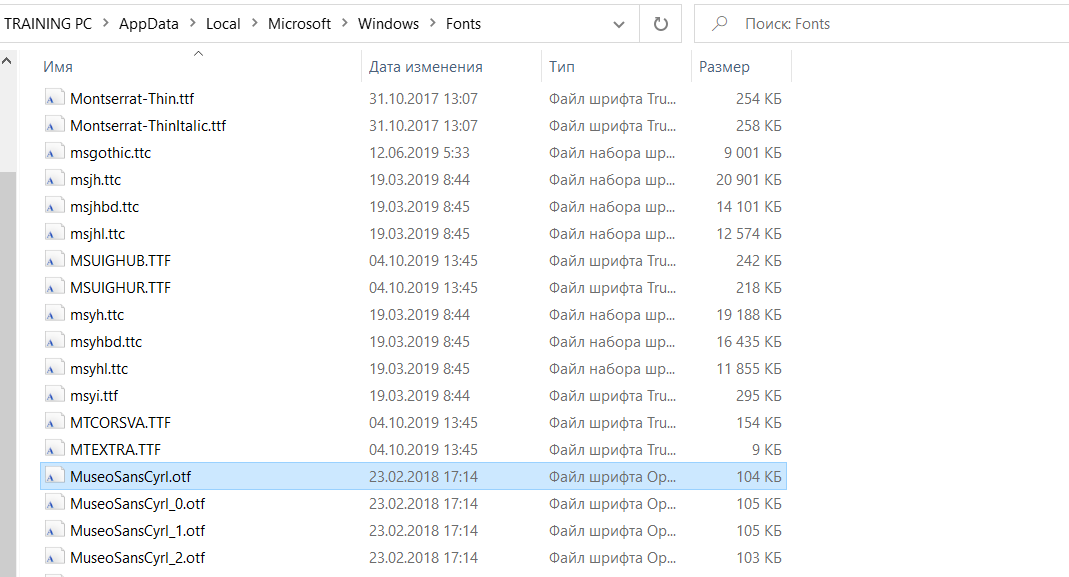
Task: Click the MuseoSansCyrl.otf file icon
Action: coord(55,477)
